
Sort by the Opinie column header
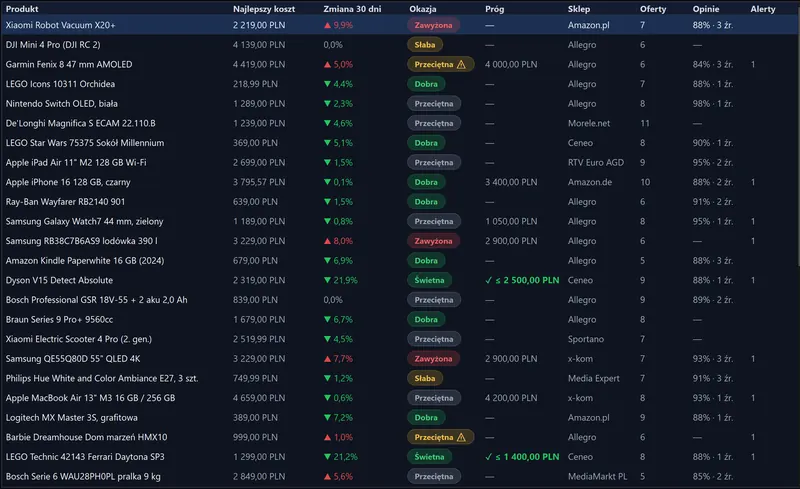[x=706, y=9]
